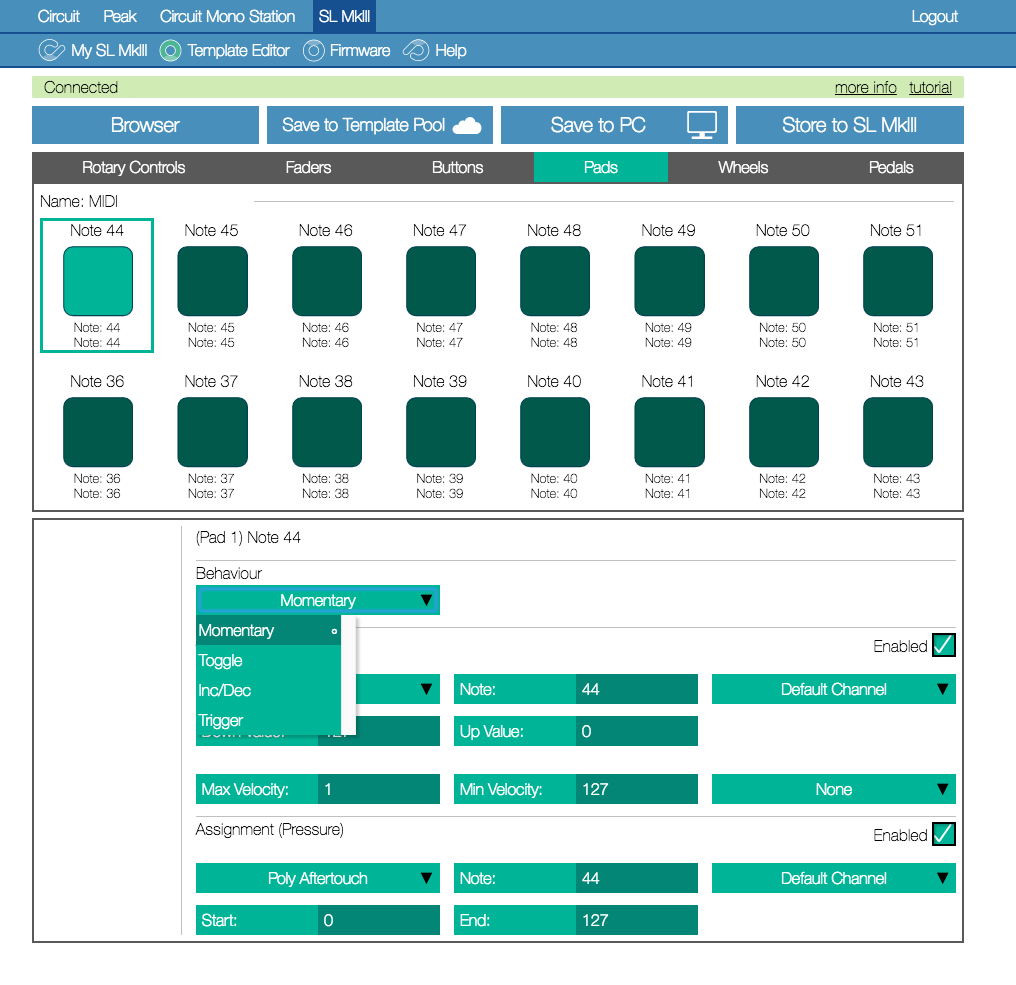The height and width of the screenshot is (985, 1016).
Task: Select the Note 48 pad
Action: pos(555,281)
